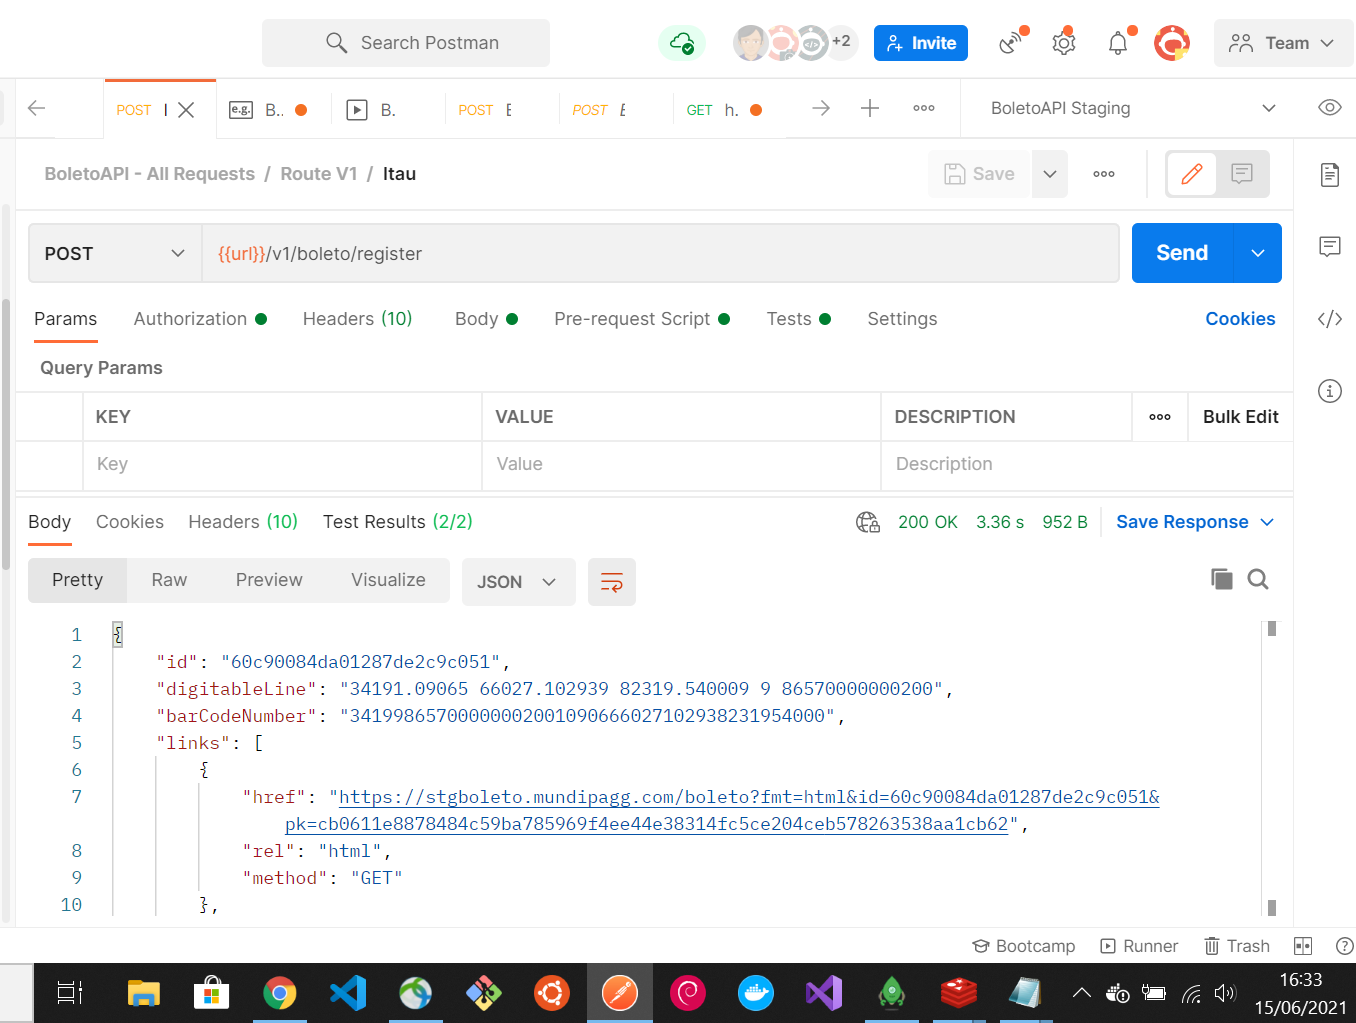The width and height of the screenshot is (1356, 1023).
Task: Open comments icon in right sidebar
Action: click(x=1330, y=247)
